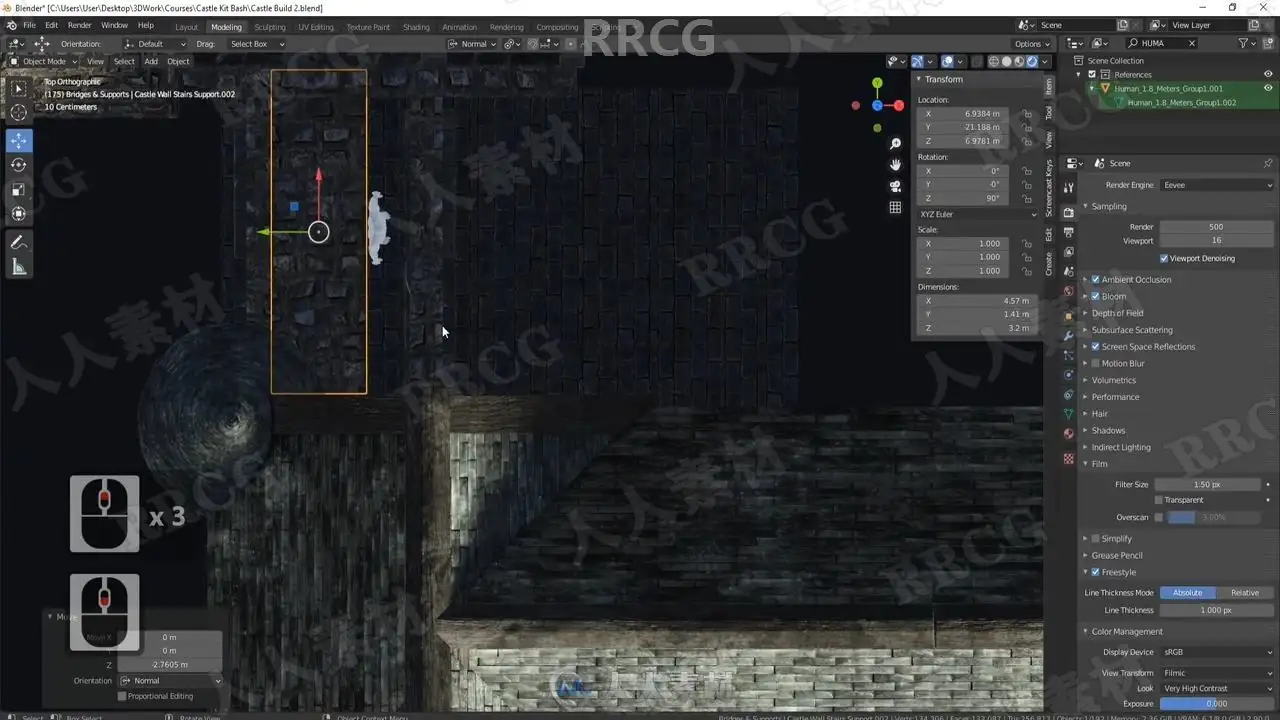This screenshot has height=720, width=1280.
Task: Click the zoom magnifier viewport icon
Action: 895,144
